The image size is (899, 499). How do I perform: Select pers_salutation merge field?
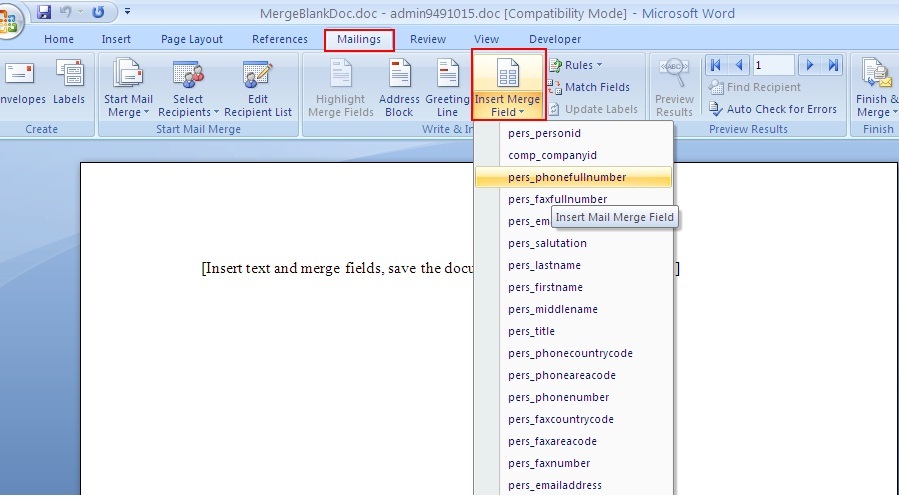573,243
